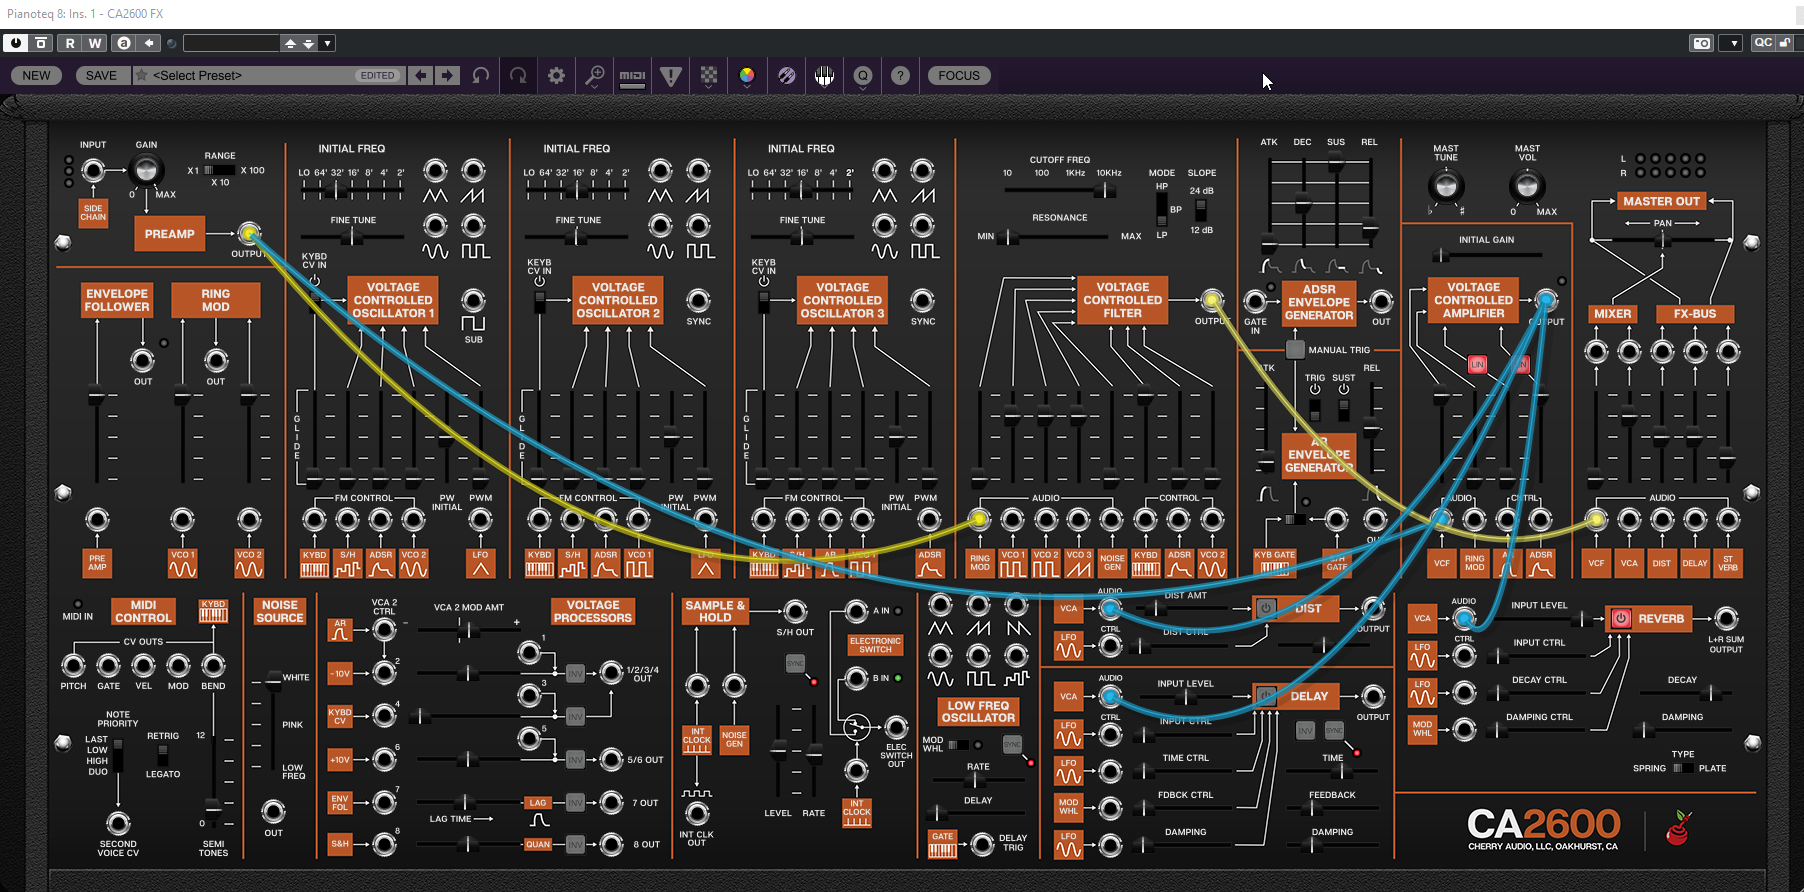1804x892 pixels.
Task: Go to next preset arrow
Action: point(447,76)
